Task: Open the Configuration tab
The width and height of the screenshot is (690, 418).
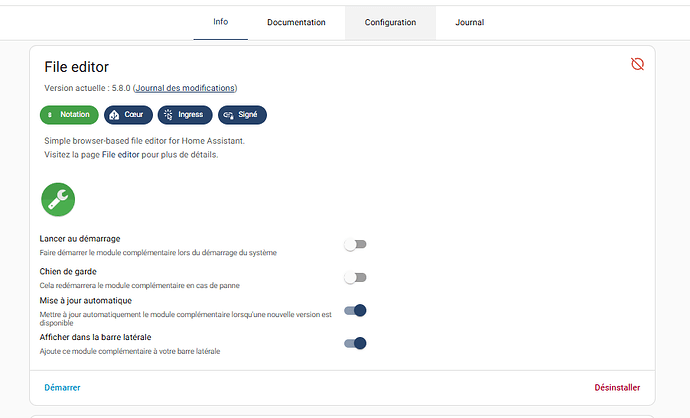Action: [390, 22]
